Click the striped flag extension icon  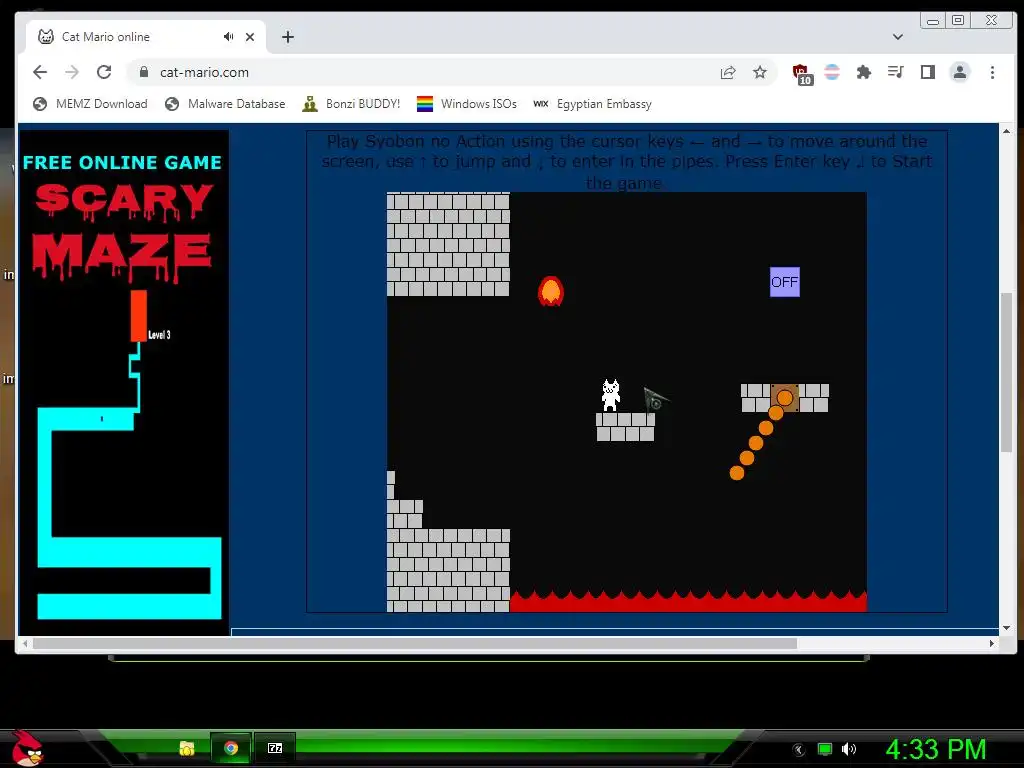832,72
